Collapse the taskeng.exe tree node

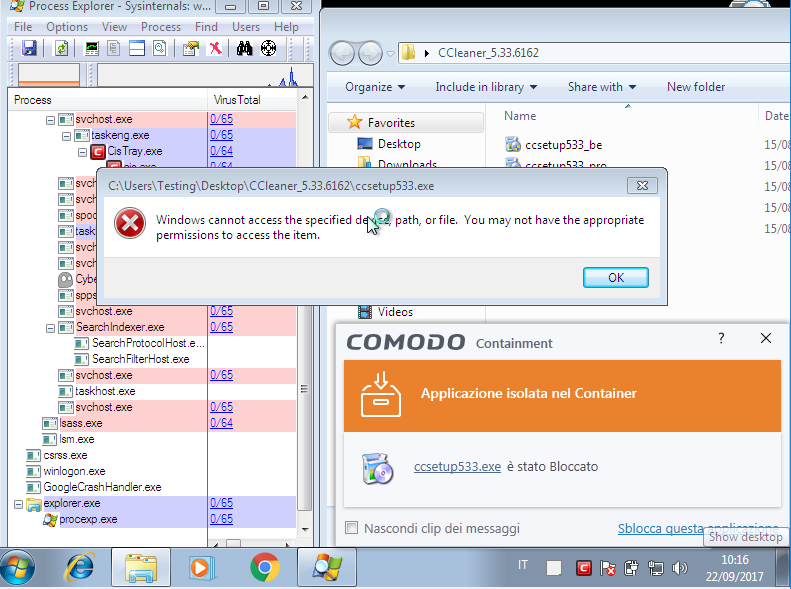(x=66, y=136)
